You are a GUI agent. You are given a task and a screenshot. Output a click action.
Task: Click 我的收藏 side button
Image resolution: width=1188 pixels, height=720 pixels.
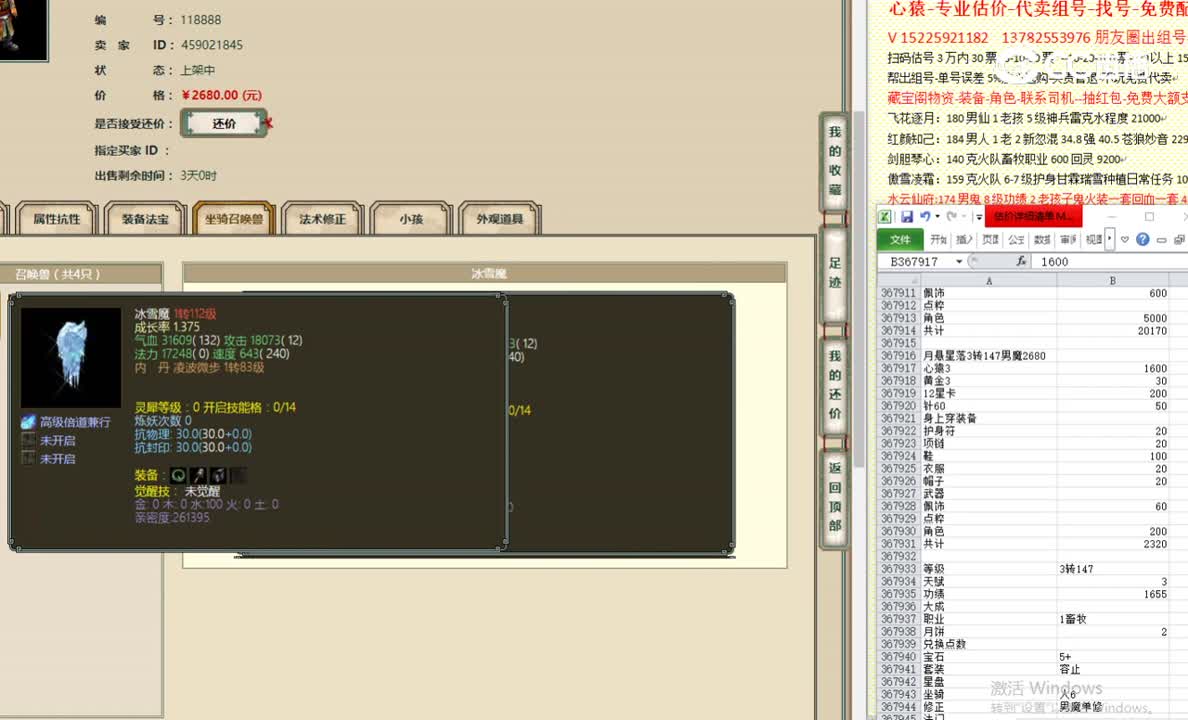(834, 161)
